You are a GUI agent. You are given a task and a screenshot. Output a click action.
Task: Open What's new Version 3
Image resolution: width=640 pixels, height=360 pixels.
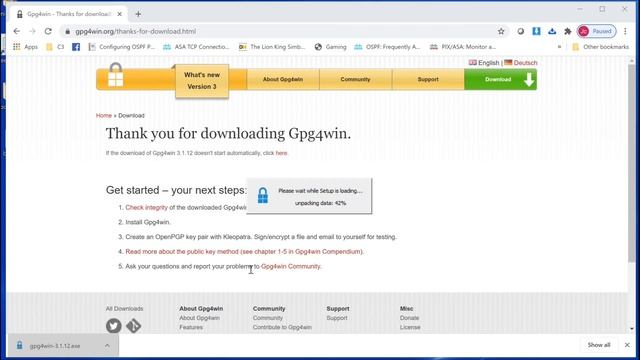coord(202,81)
